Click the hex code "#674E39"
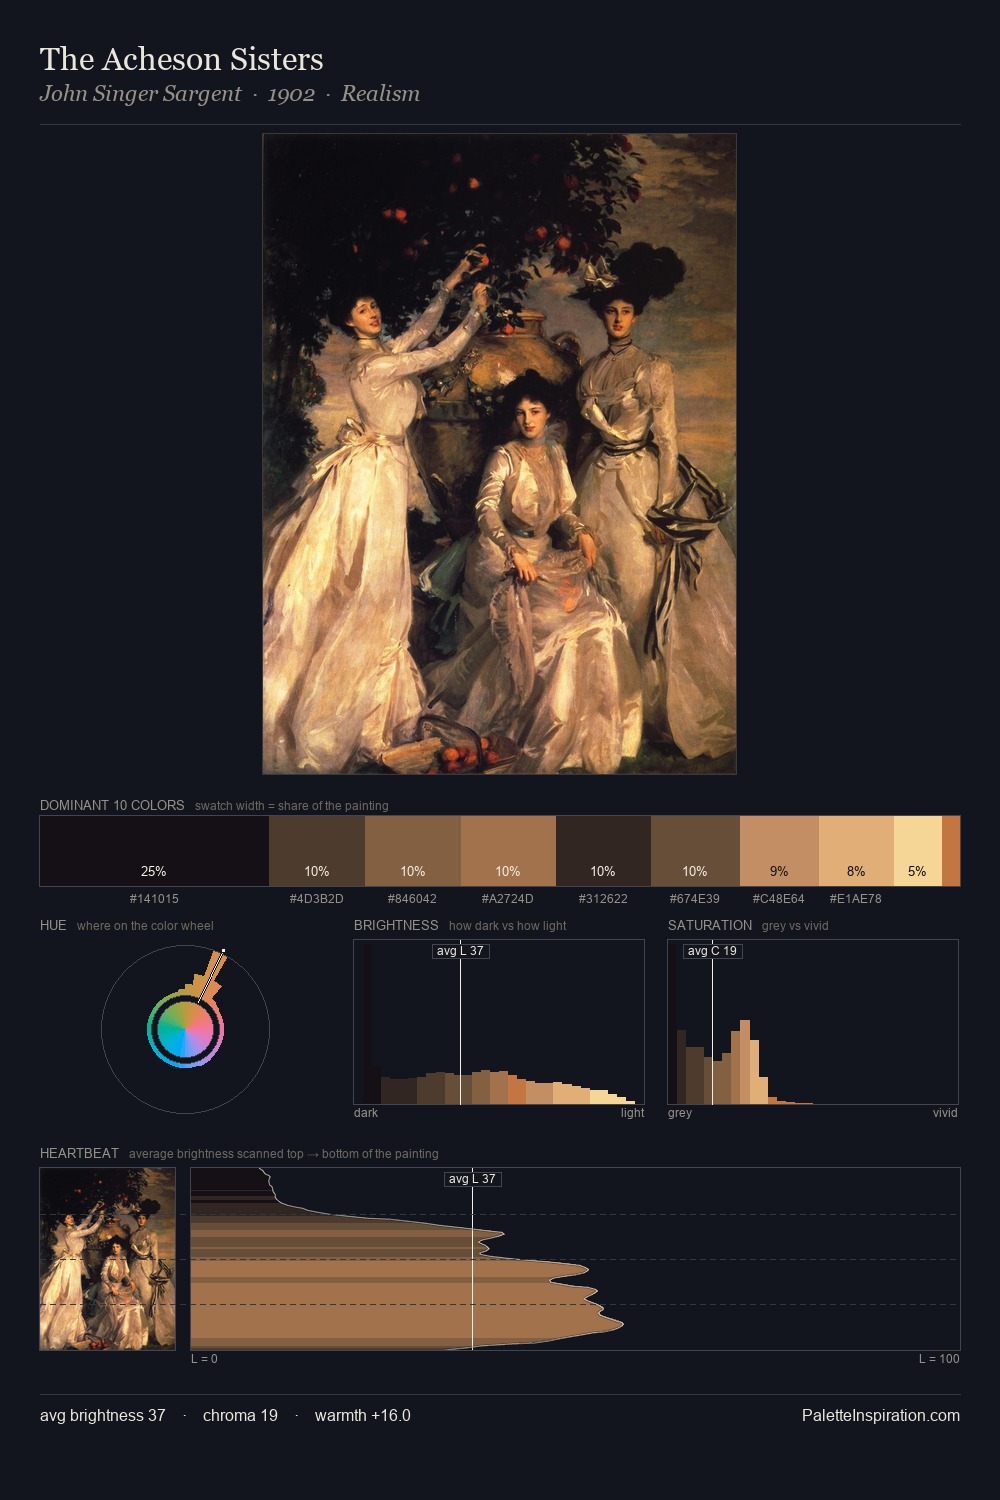The height and width of the screenshot is (1500, 1000). pos(695,899)
